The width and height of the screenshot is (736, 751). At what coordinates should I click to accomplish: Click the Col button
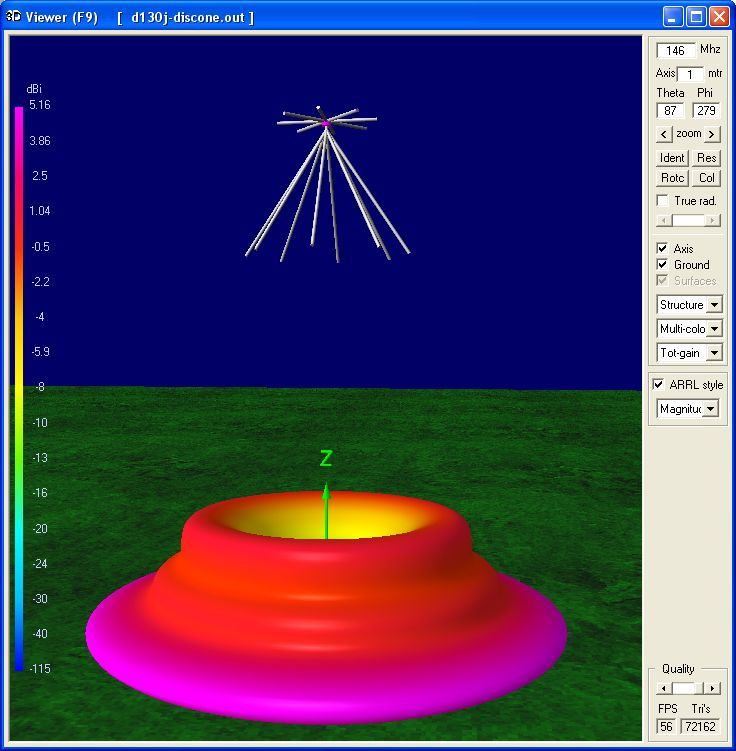(706, 178)
